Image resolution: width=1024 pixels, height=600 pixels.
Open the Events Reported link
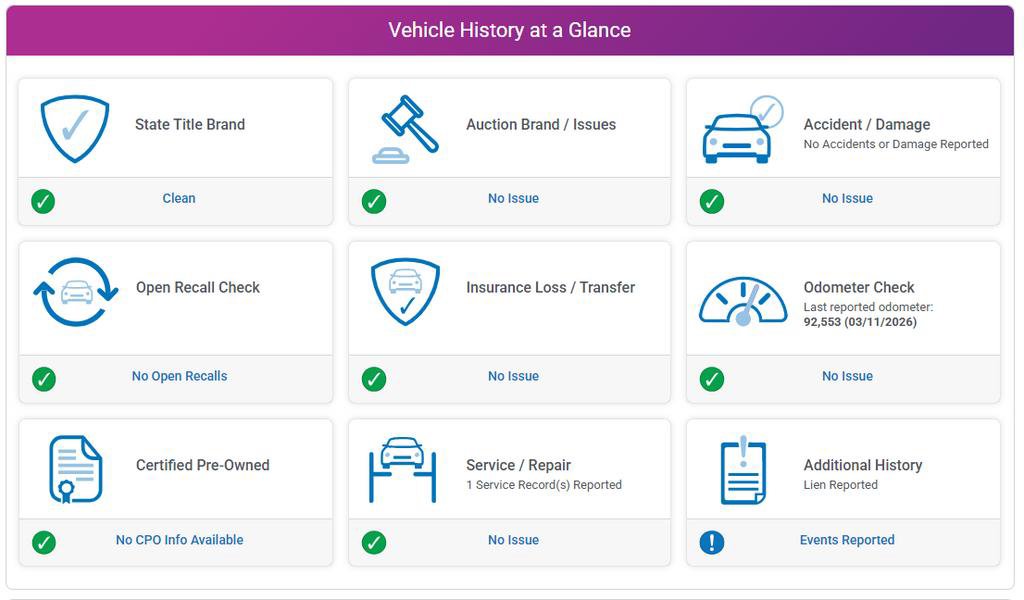(x=847, y=540)
